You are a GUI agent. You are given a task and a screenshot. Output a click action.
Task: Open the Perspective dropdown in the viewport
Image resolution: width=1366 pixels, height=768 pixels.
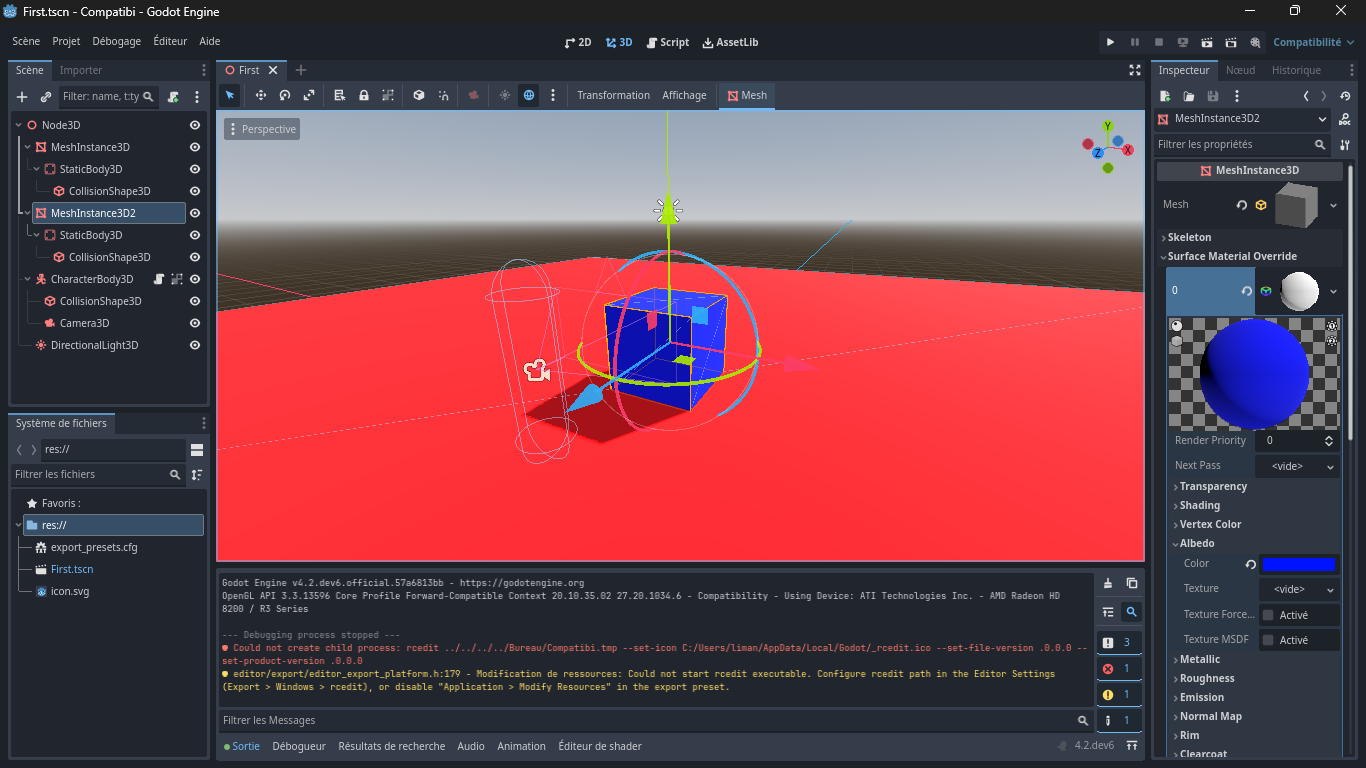click(x=261, y=129)
